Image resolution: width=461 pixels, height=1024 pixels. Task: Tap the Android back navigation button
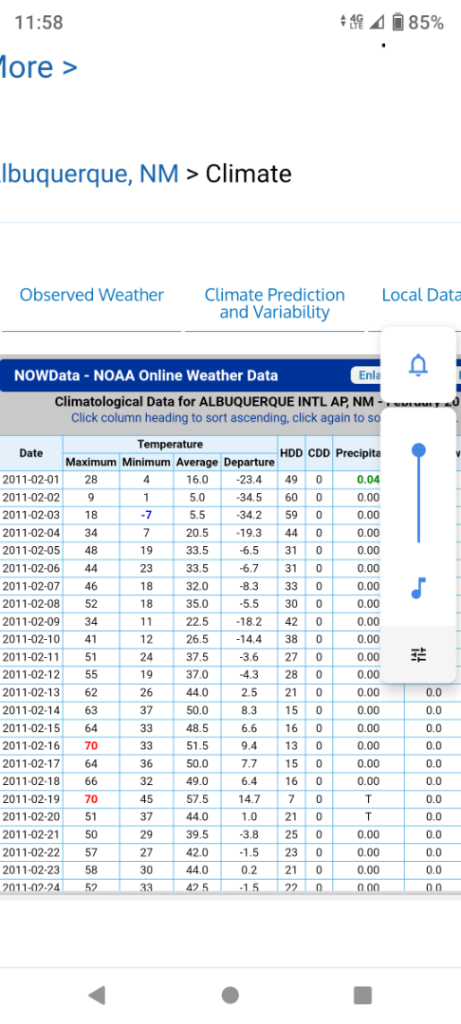click(x=97, y=995)
